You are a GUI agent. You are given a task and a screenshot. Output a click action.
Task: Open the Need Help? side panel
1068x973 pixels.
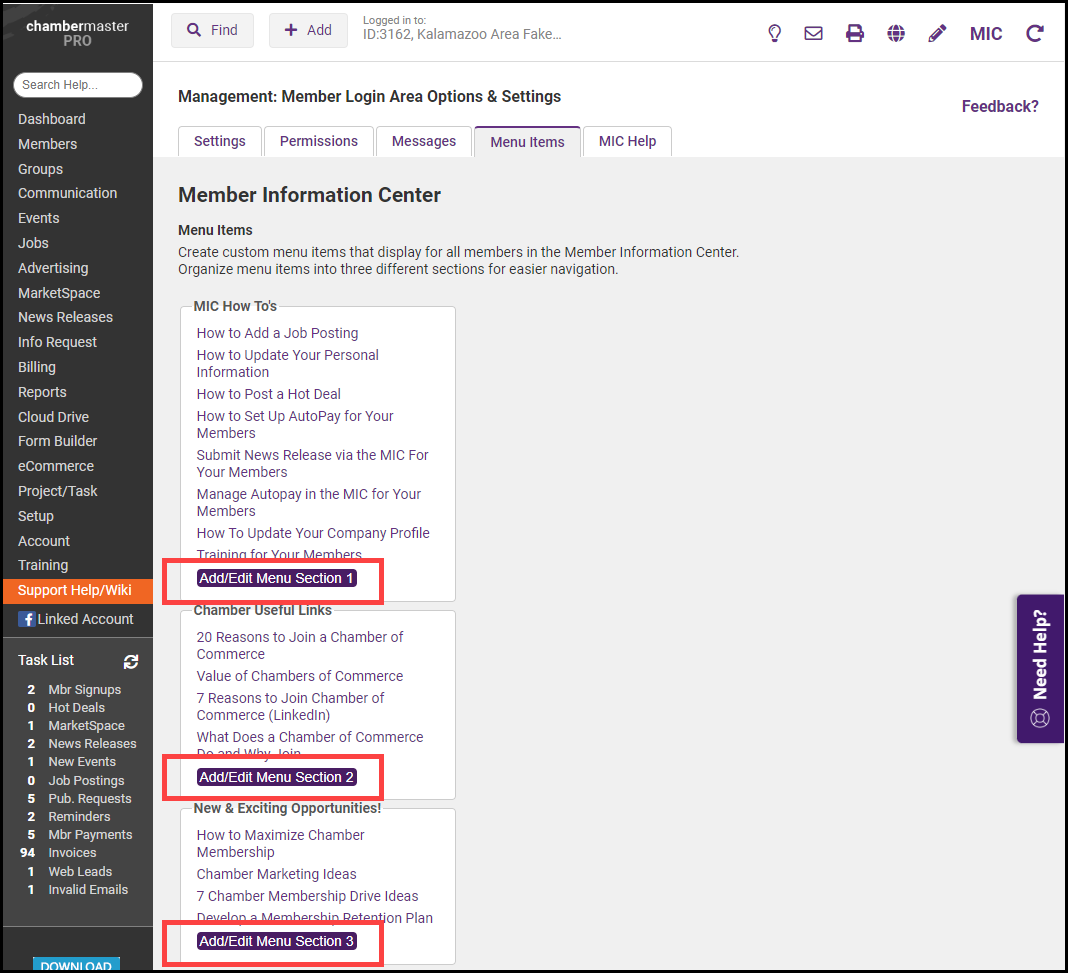pyautogui.click(x=1040, y=668)
